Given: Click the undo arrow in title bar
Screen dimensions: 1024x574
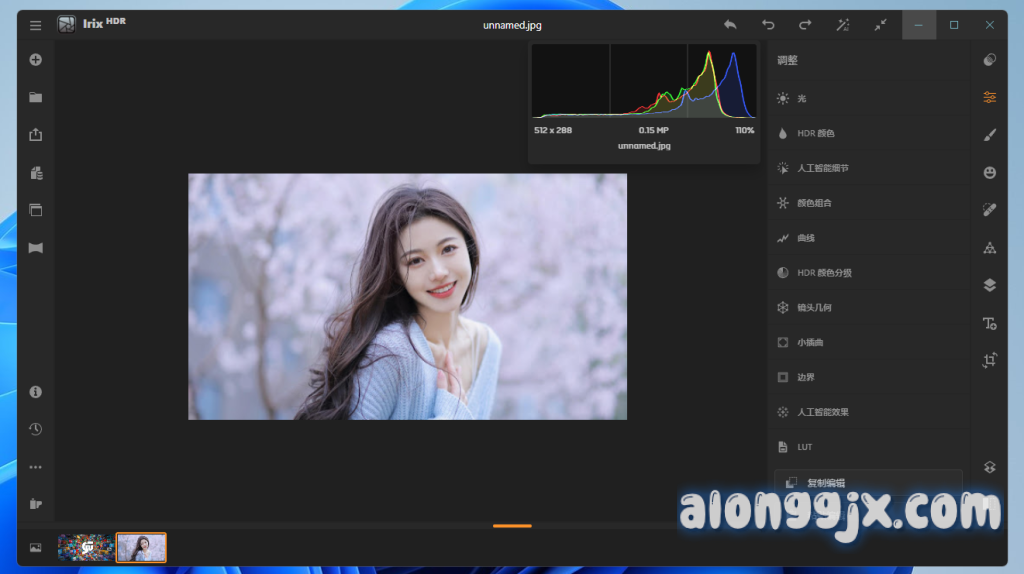Looking at the screenshot, I should [x=768, y=25].
